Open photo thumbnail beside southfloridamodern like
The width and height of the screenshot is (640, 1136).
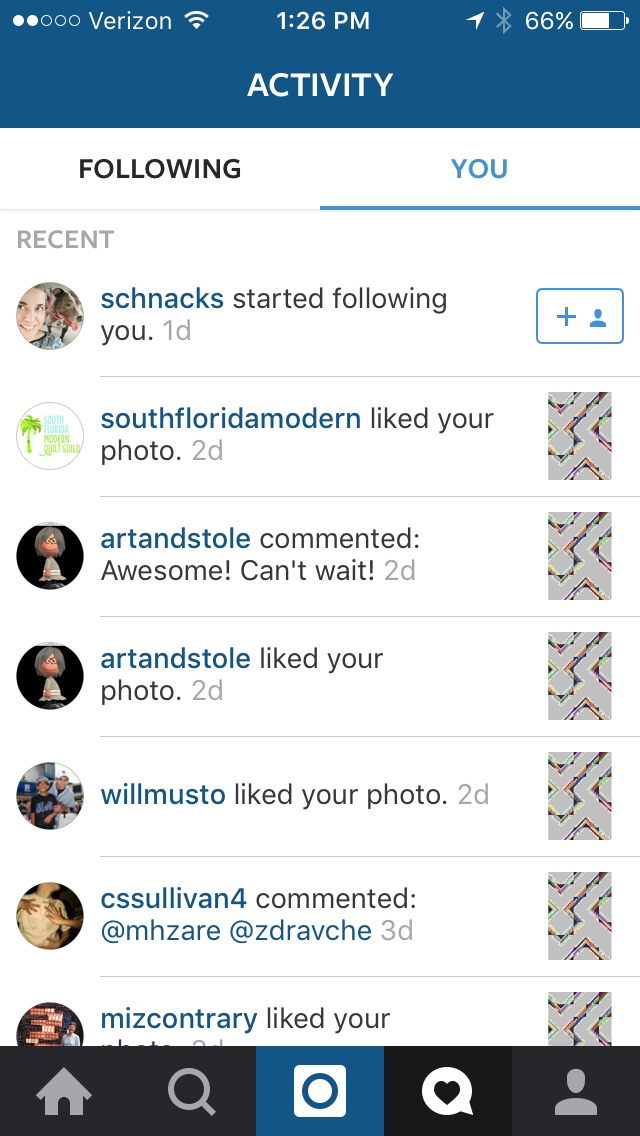click(x=579, y=436)
